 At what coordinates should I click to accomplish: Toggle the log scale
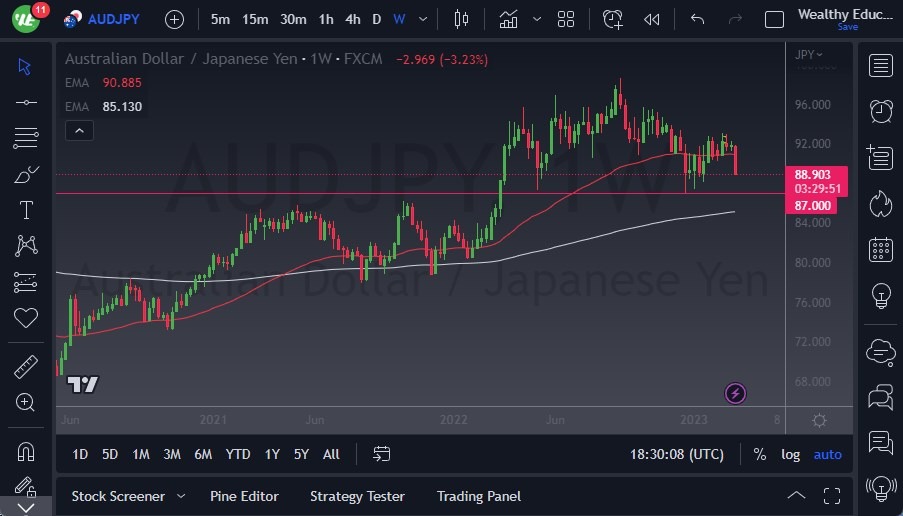click(791, 454)
